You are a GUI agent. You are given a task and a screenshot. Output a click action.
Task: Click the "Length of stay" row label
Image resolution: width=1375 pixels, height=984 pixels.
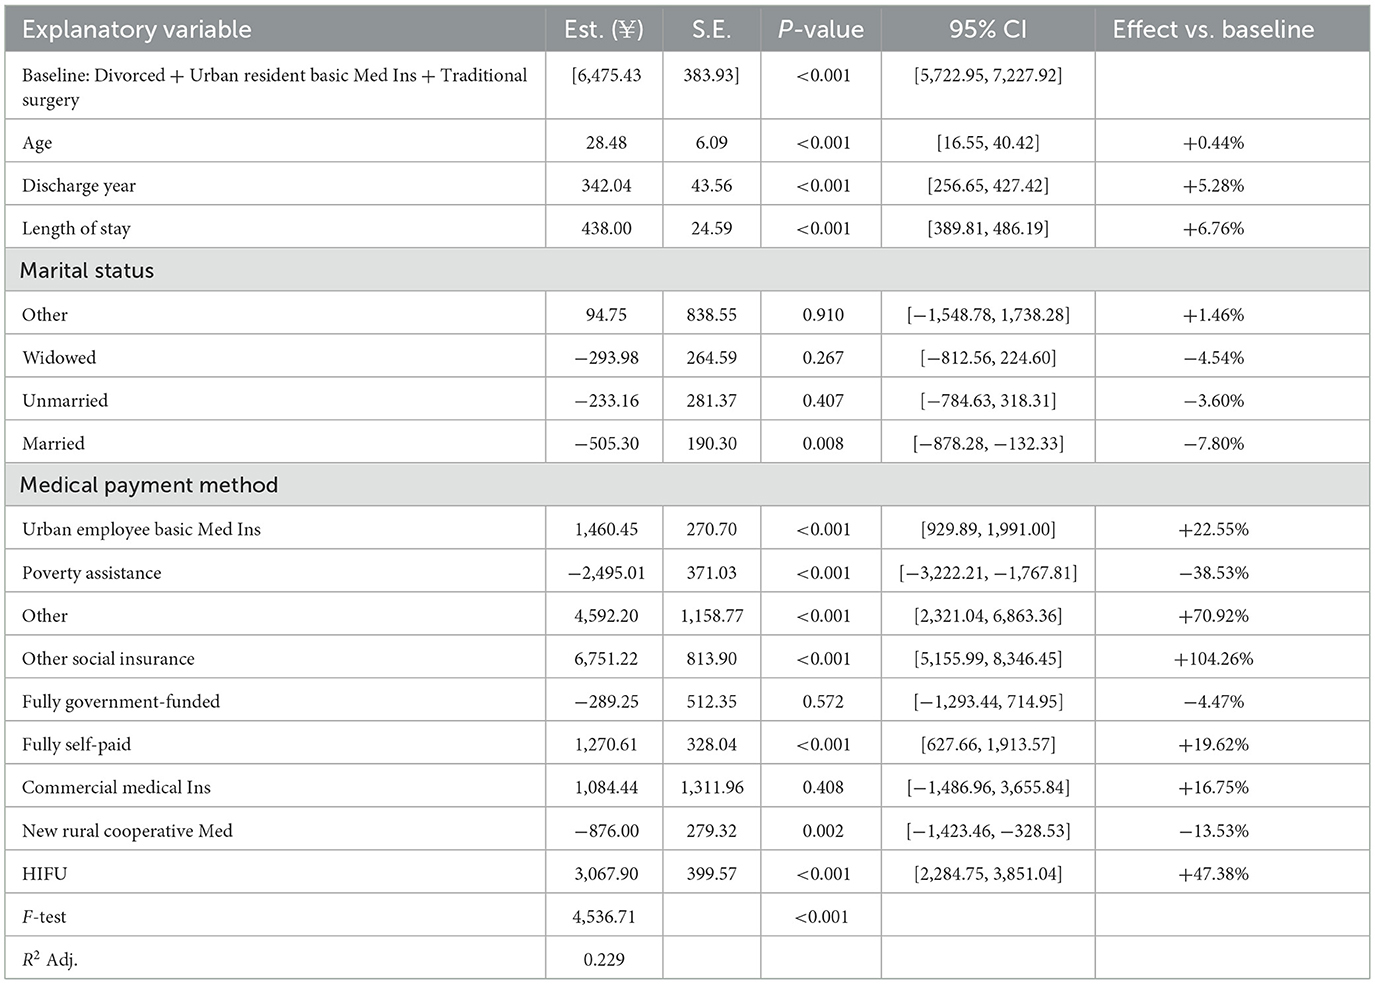pyautogui.click(x=76, y=229)
